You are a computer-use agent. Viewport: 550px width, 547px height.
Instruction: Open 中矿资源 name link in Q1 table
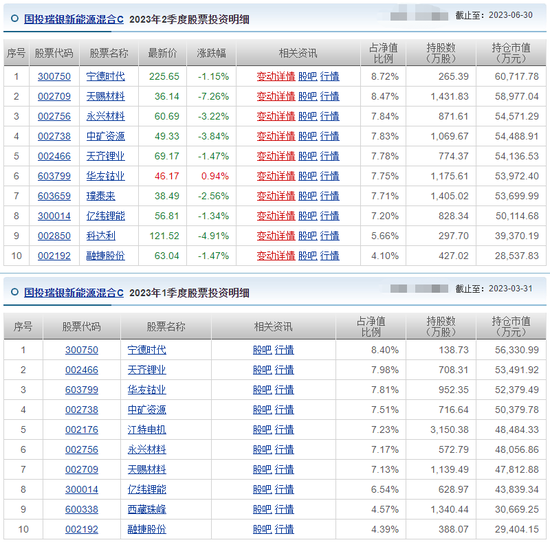[147, 410]
